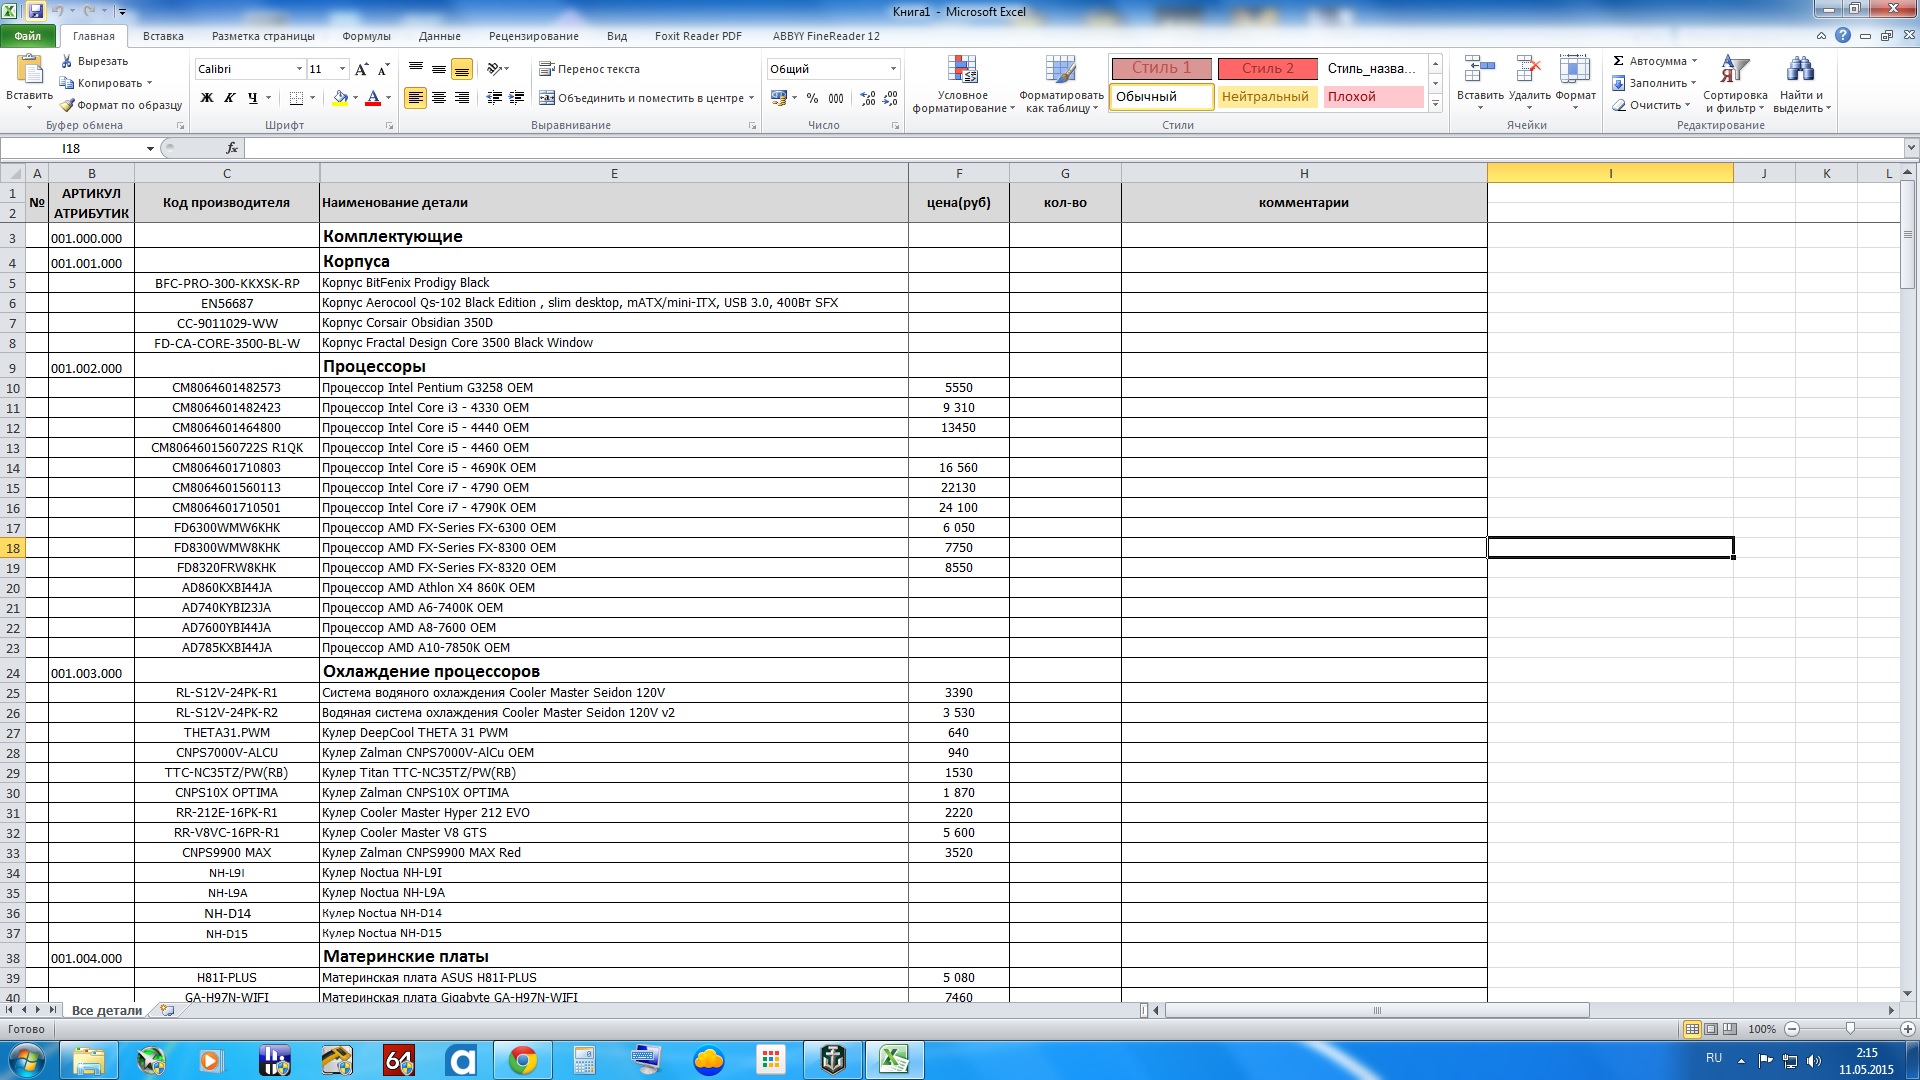Apply percent style to the cell
The width and height of the screenshot is (1920, 1080).
[812, 98]
